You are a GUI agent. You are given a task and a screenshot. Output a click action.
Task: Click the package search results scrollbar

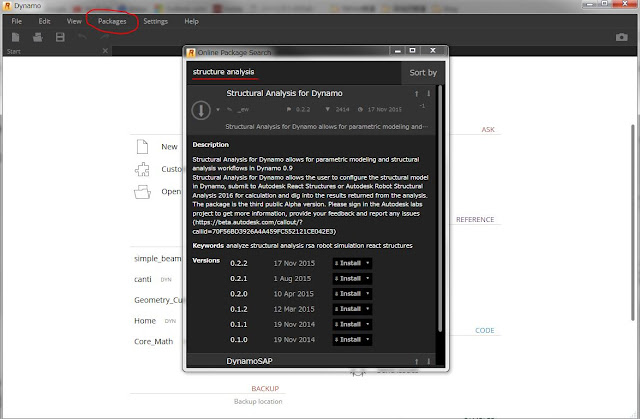pos(440,208)
